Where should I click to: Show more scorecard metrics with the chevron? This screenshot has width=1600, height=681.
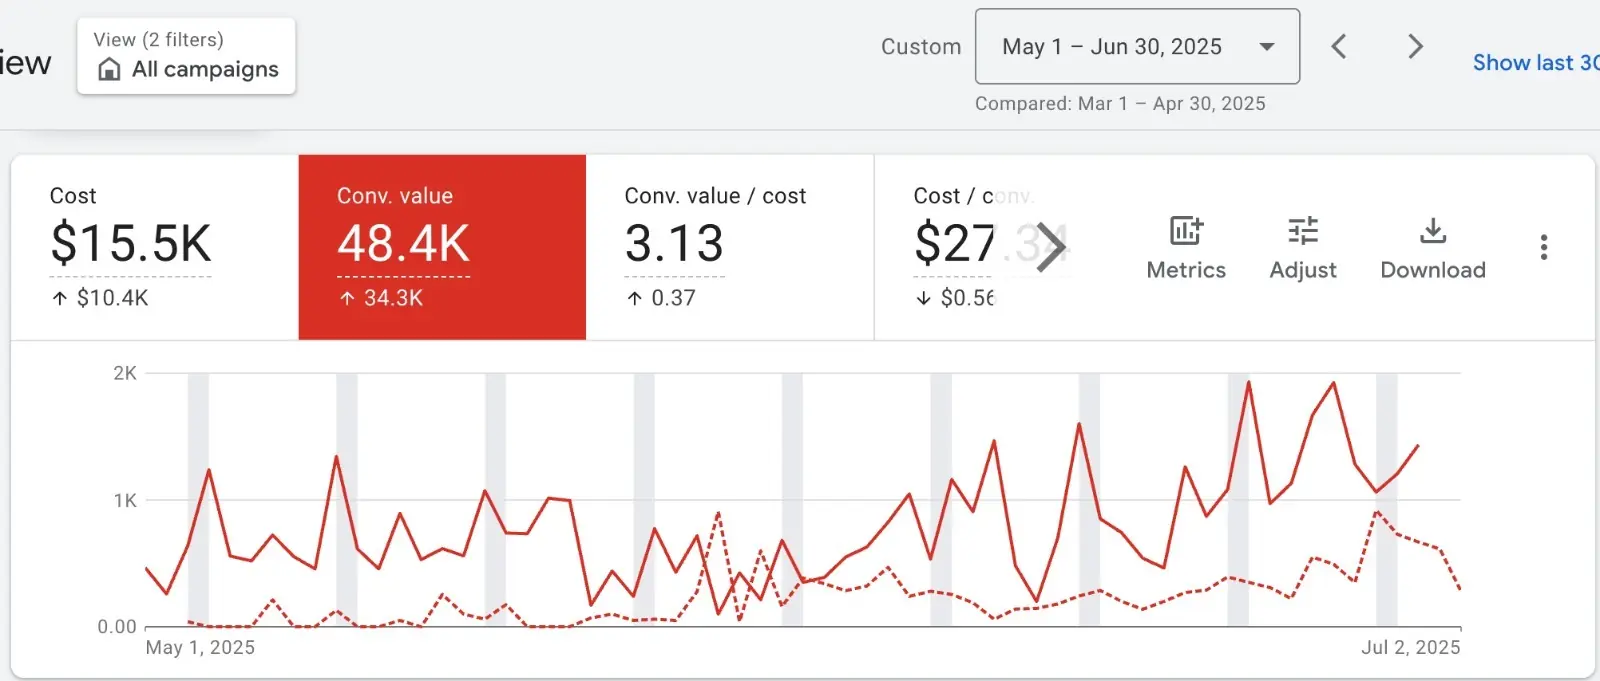(1050, 247)
